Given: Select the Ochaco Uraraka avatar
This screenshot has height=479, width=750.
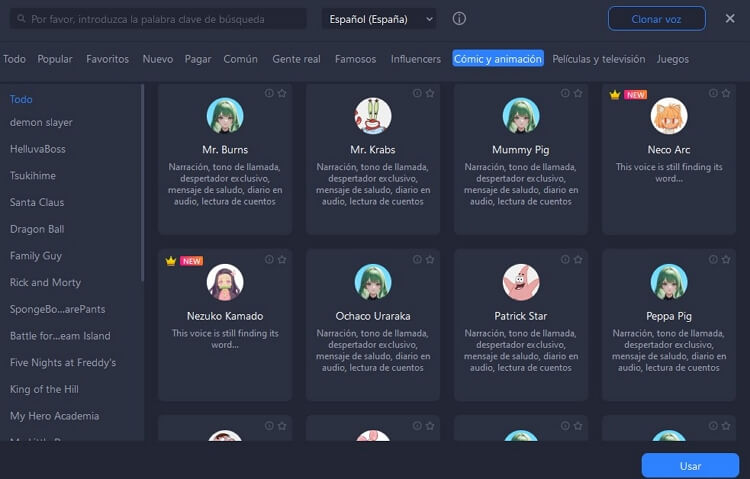Looking at the screenshot, I should [373, 282].
